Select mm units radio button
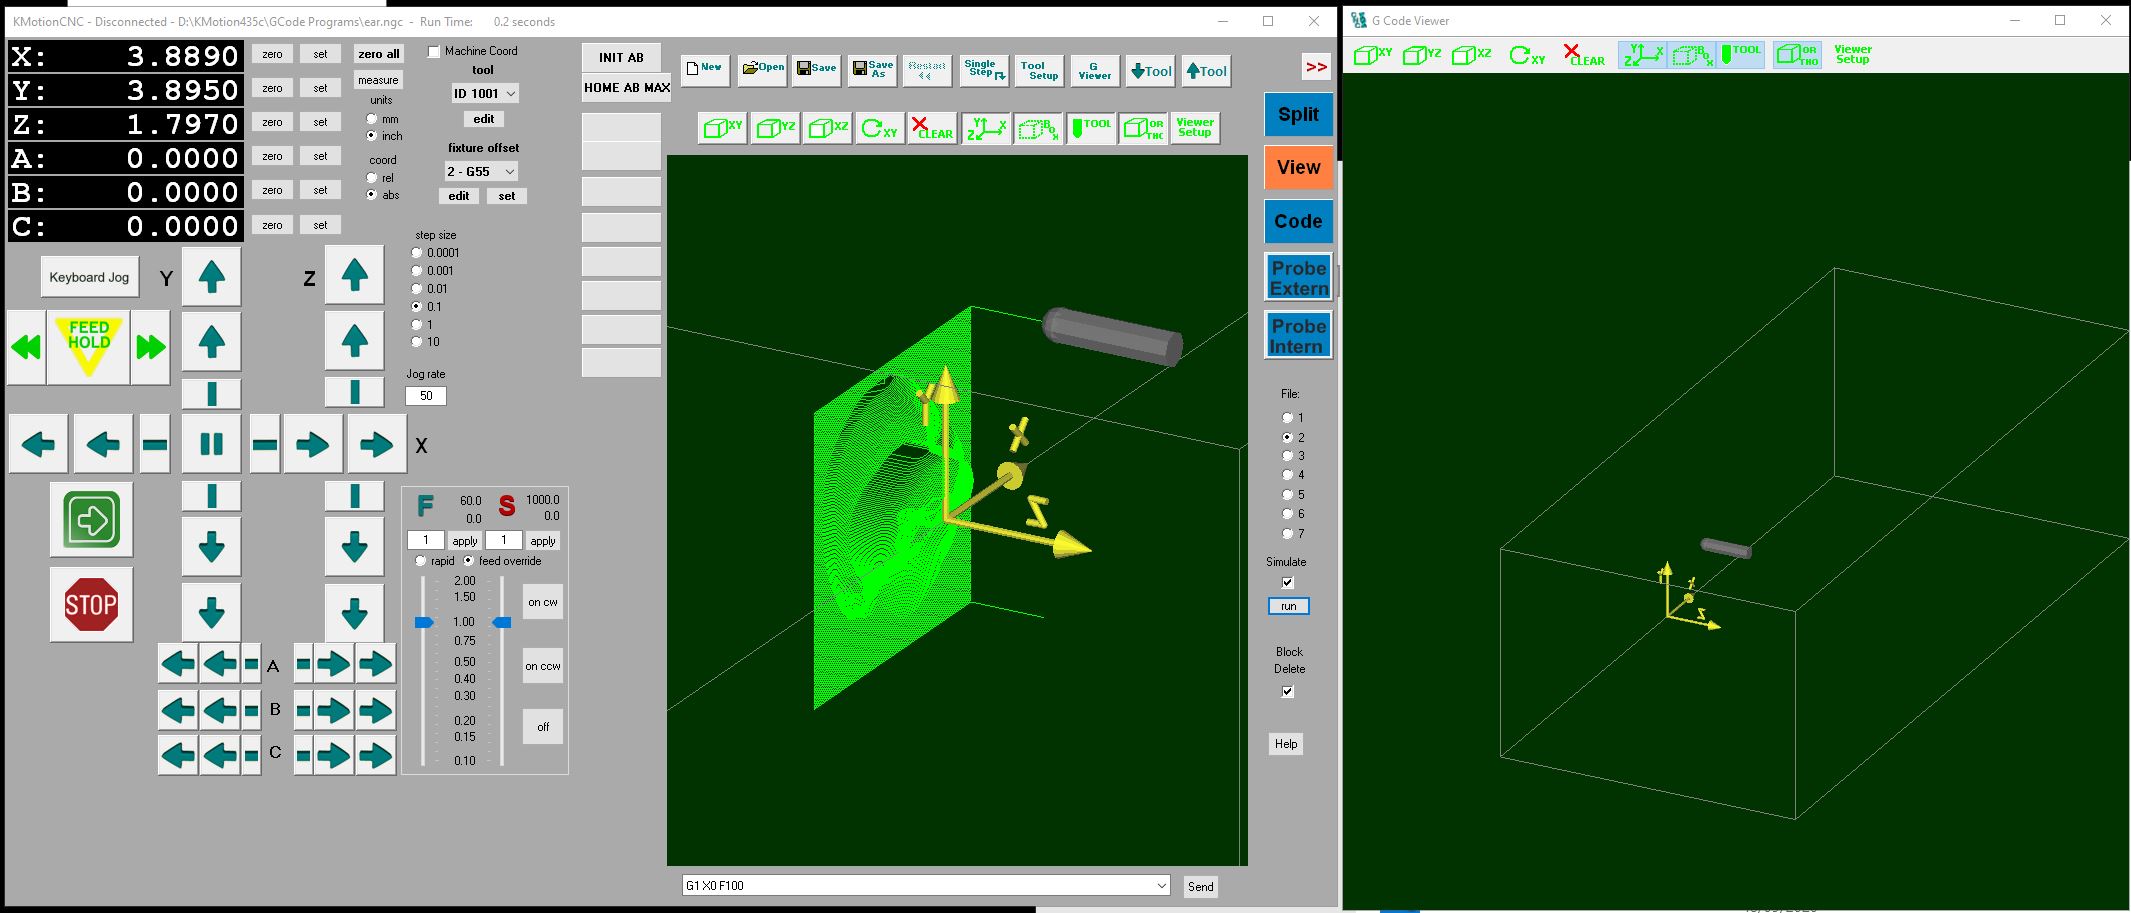 tap(372, 119)
